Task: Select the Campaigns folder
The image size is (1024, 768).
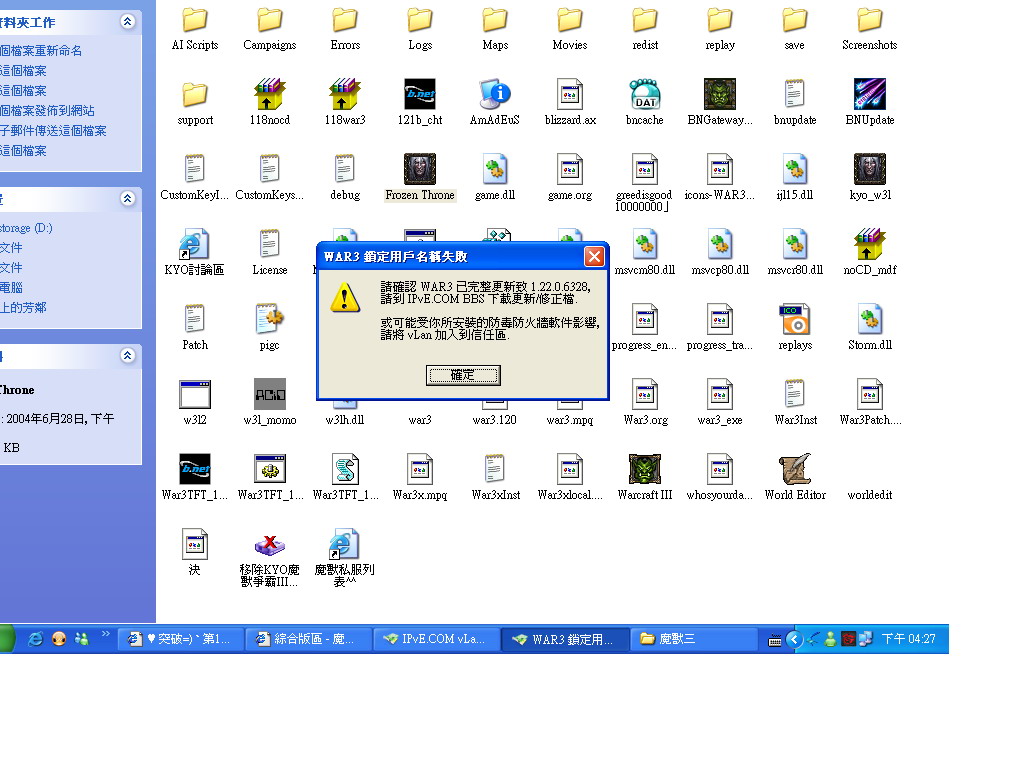Action: (x=270, y=20)
